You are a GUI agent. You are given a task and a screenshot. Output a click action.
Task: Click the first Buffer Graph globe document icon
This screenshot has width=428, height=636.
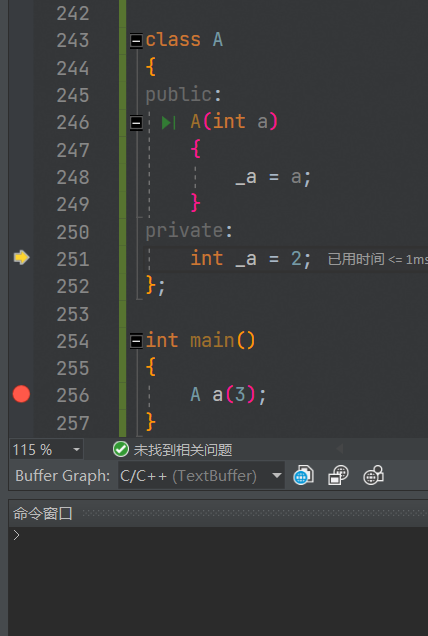[x=303, y=475]
